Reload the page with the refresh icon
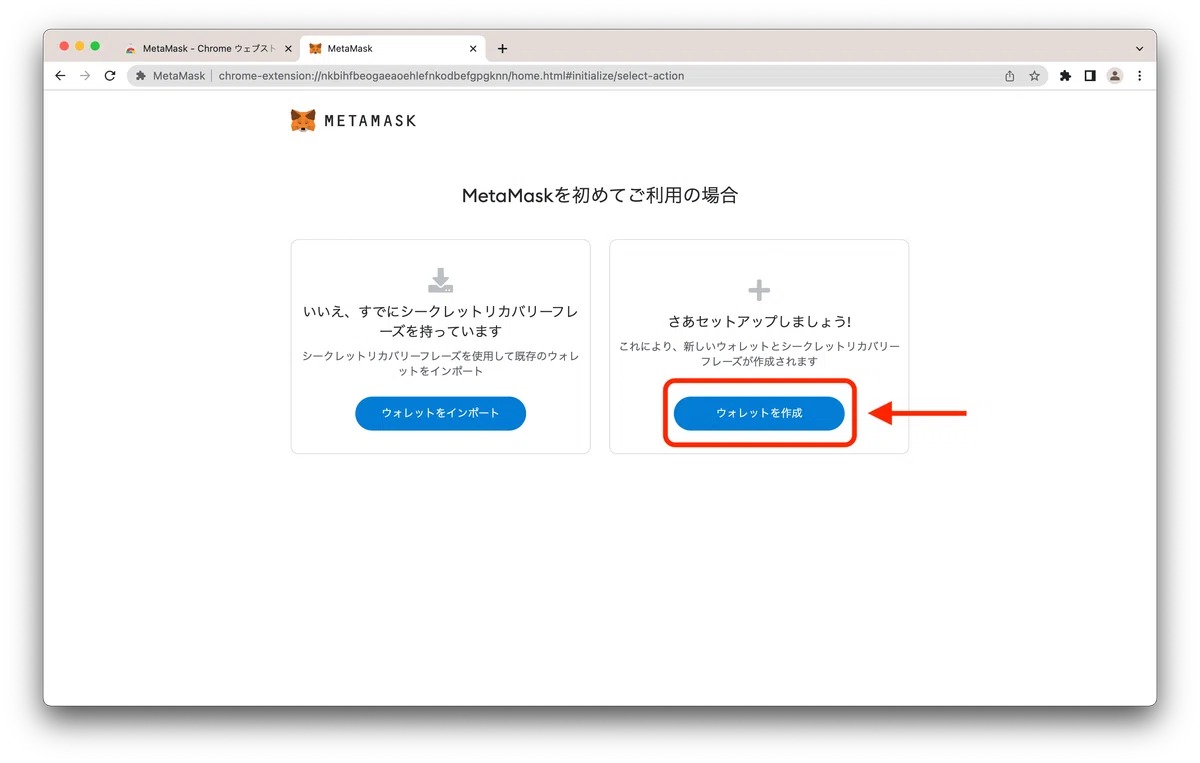Image resolution: width=1200 pixels, height=763 pixels. pyautogui.click(x=110, y=76)
